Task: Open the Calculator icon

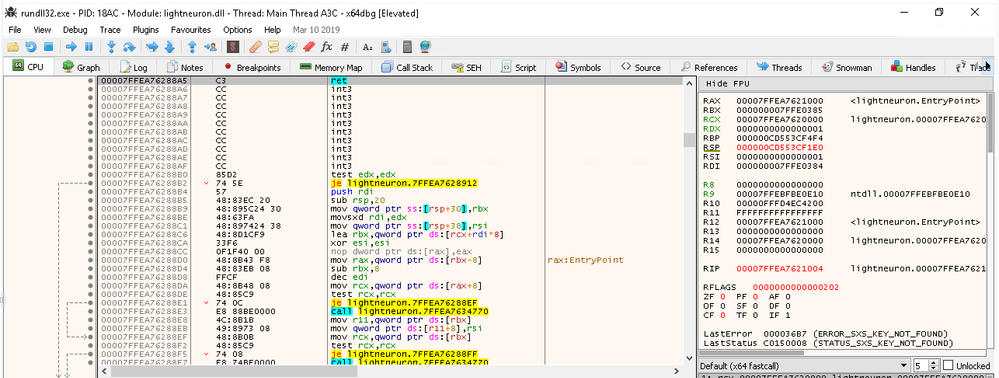Action: coord(408,47)
